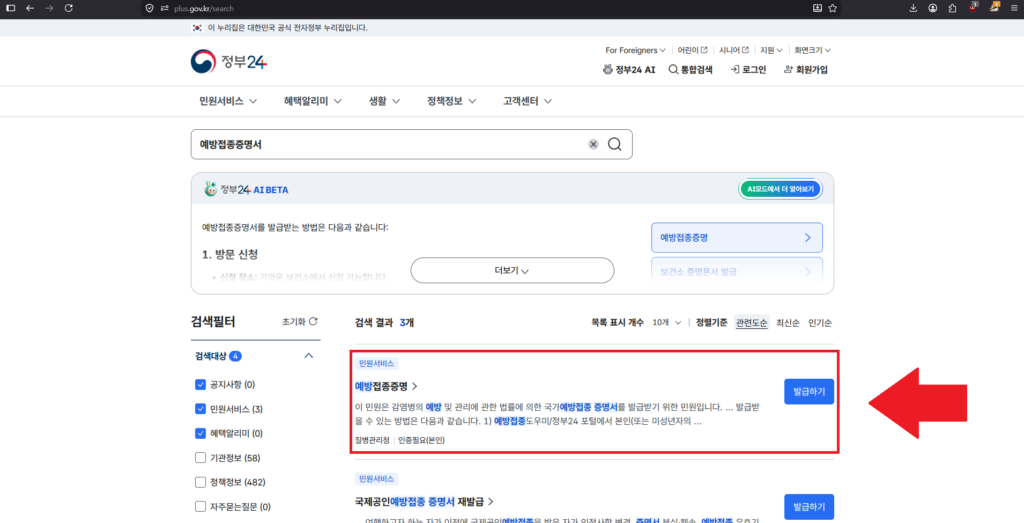Open 통합검색 in the header

[690, 69]
